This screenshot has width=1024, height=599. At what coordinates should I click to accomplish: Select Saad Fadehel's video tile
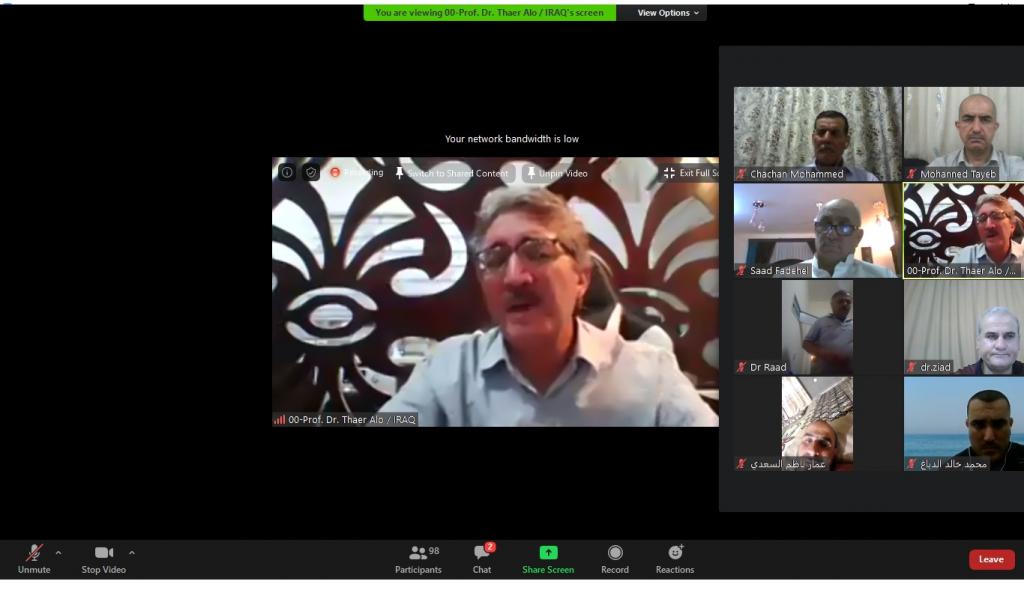pyautogui.click(x=817, y=229)
